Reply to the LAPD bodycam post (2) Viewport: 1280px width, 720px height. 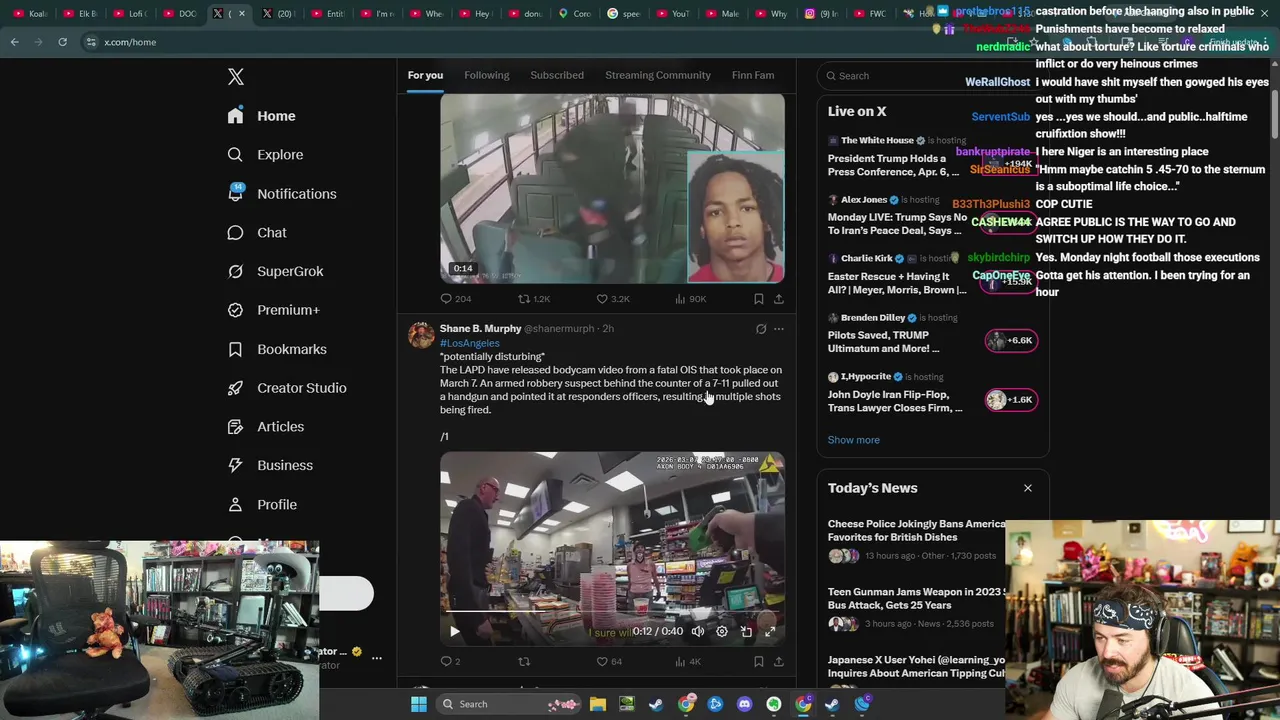tap(450, 661)
